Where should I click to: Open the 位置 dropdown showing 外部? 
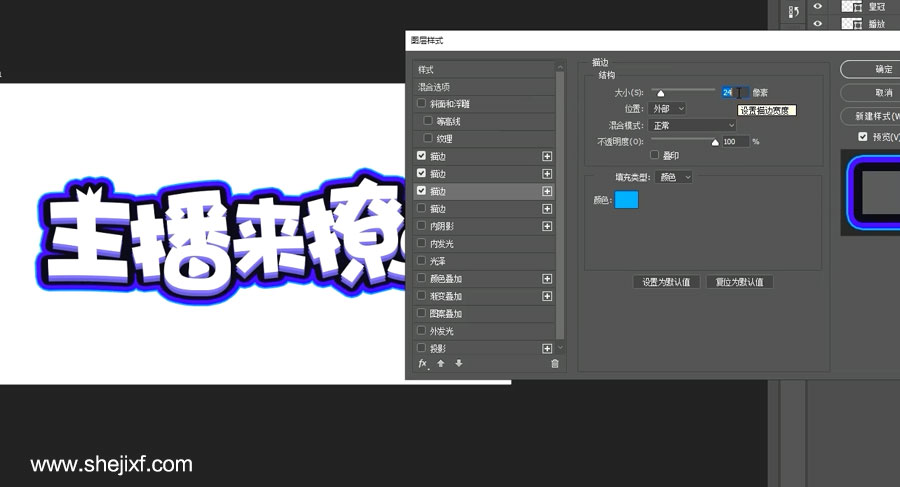[667, 108]
